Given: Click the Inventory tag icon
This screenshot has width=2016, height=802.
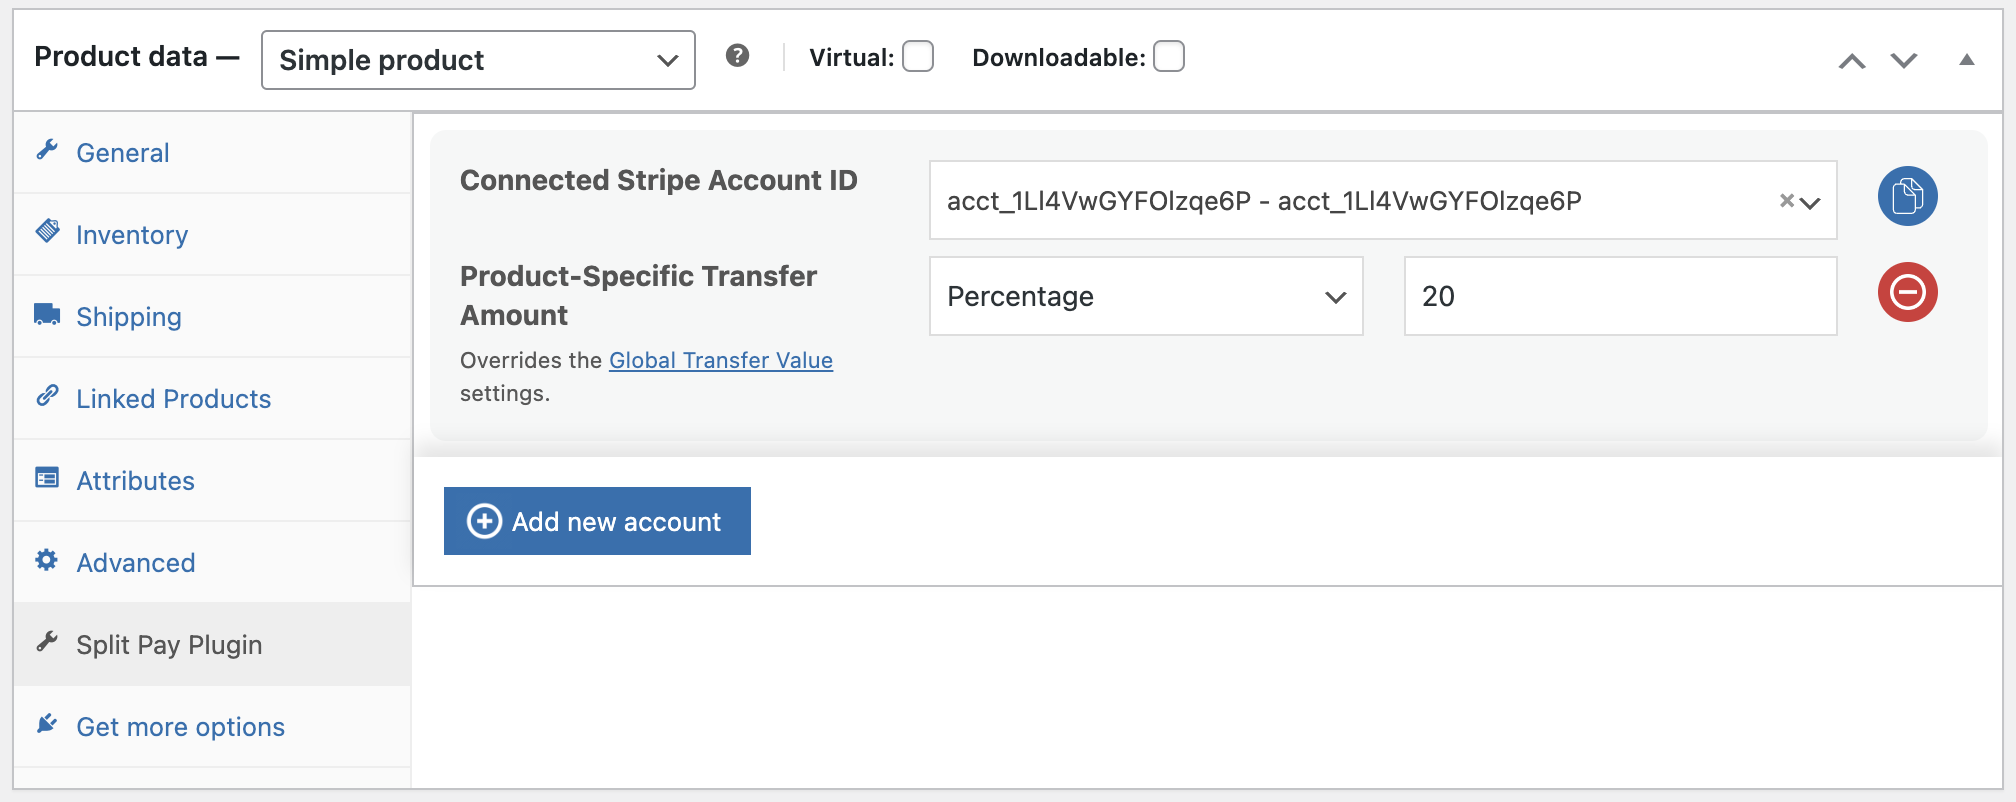Looking at the screenshot, I should 47,231.
